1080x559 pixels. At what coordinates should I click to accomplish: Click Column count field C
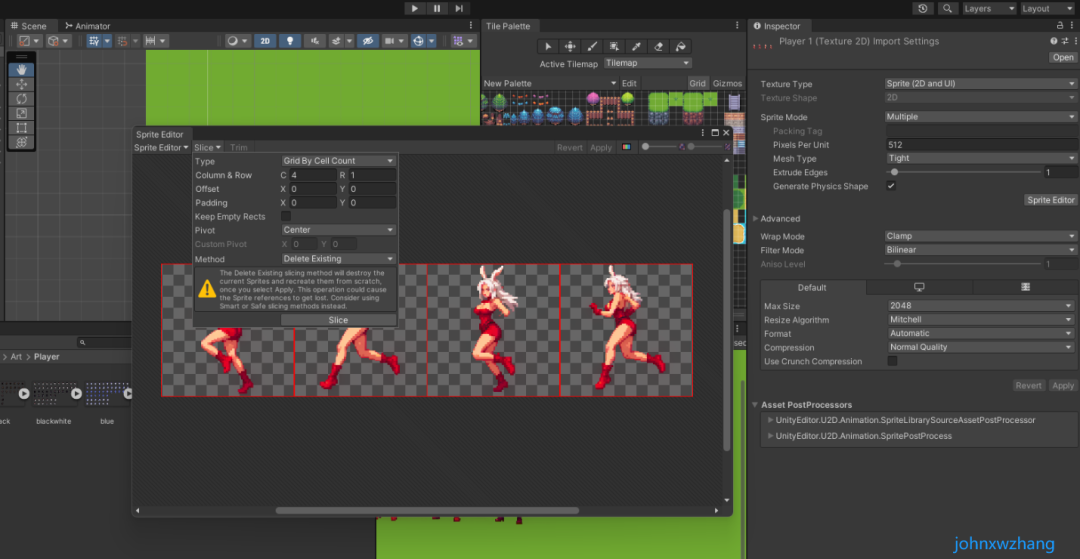pyautogui.click(x=313, y=175)
